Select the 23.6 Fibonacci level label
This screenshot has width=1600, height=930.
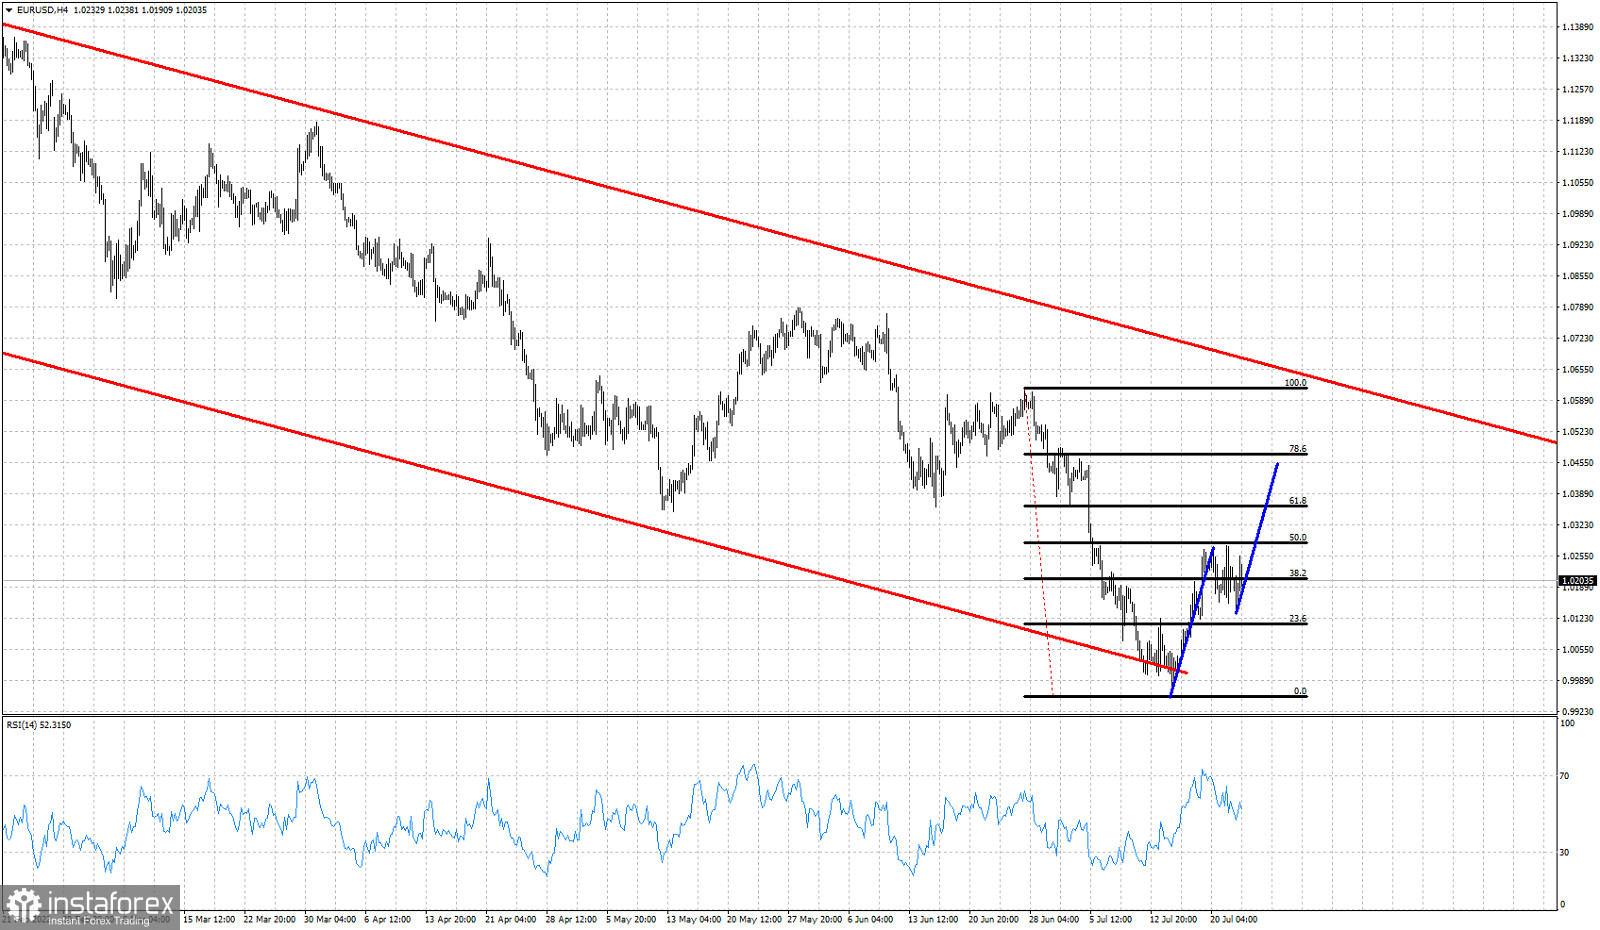[1297, 618]
